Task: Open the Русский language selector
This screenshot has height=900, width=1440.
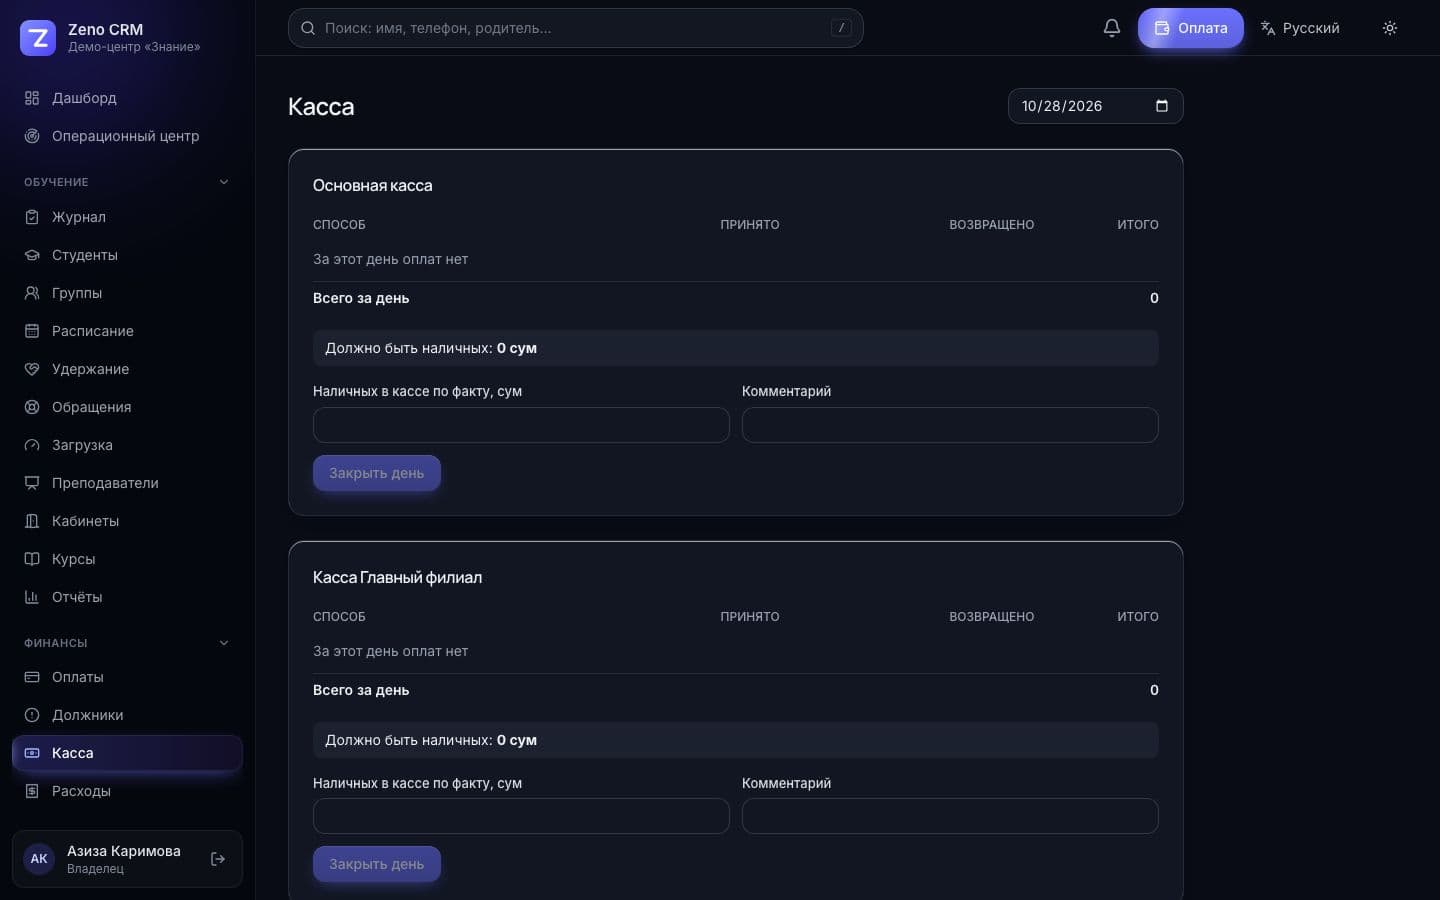Action: click(1300, 28)
